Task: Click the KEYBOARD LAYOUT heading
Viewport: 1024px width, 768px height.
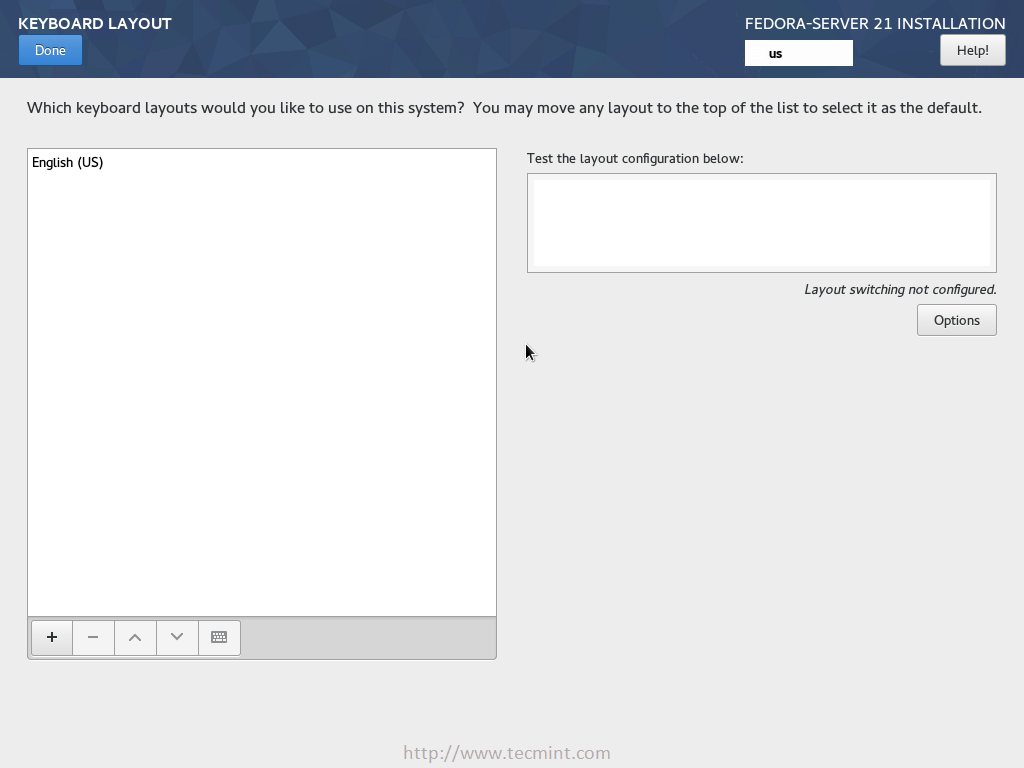Action: coord(95,24)
